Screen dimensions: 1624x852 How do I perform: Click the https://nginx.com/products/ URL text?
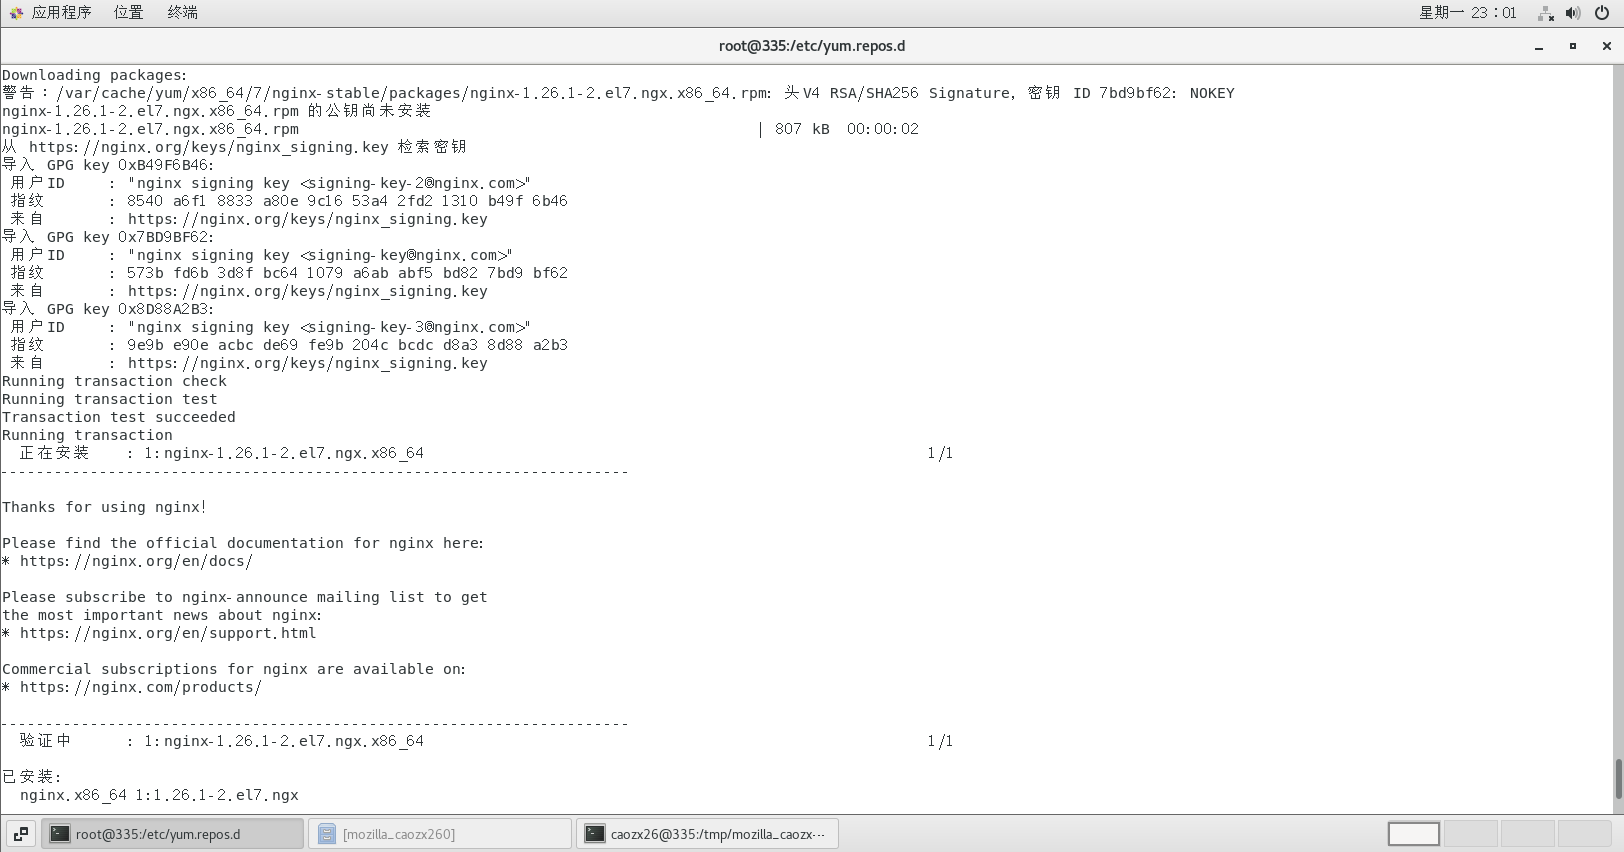coord(141,687)
